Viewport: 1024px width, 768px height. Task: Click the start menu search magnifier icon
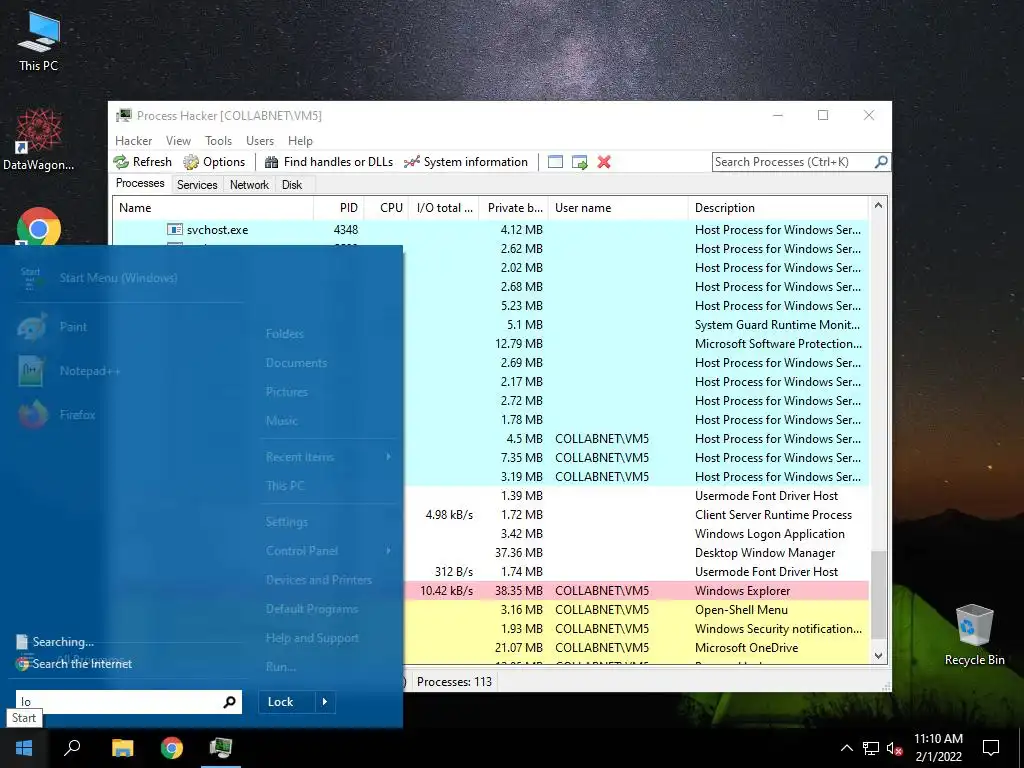[230, 702]
